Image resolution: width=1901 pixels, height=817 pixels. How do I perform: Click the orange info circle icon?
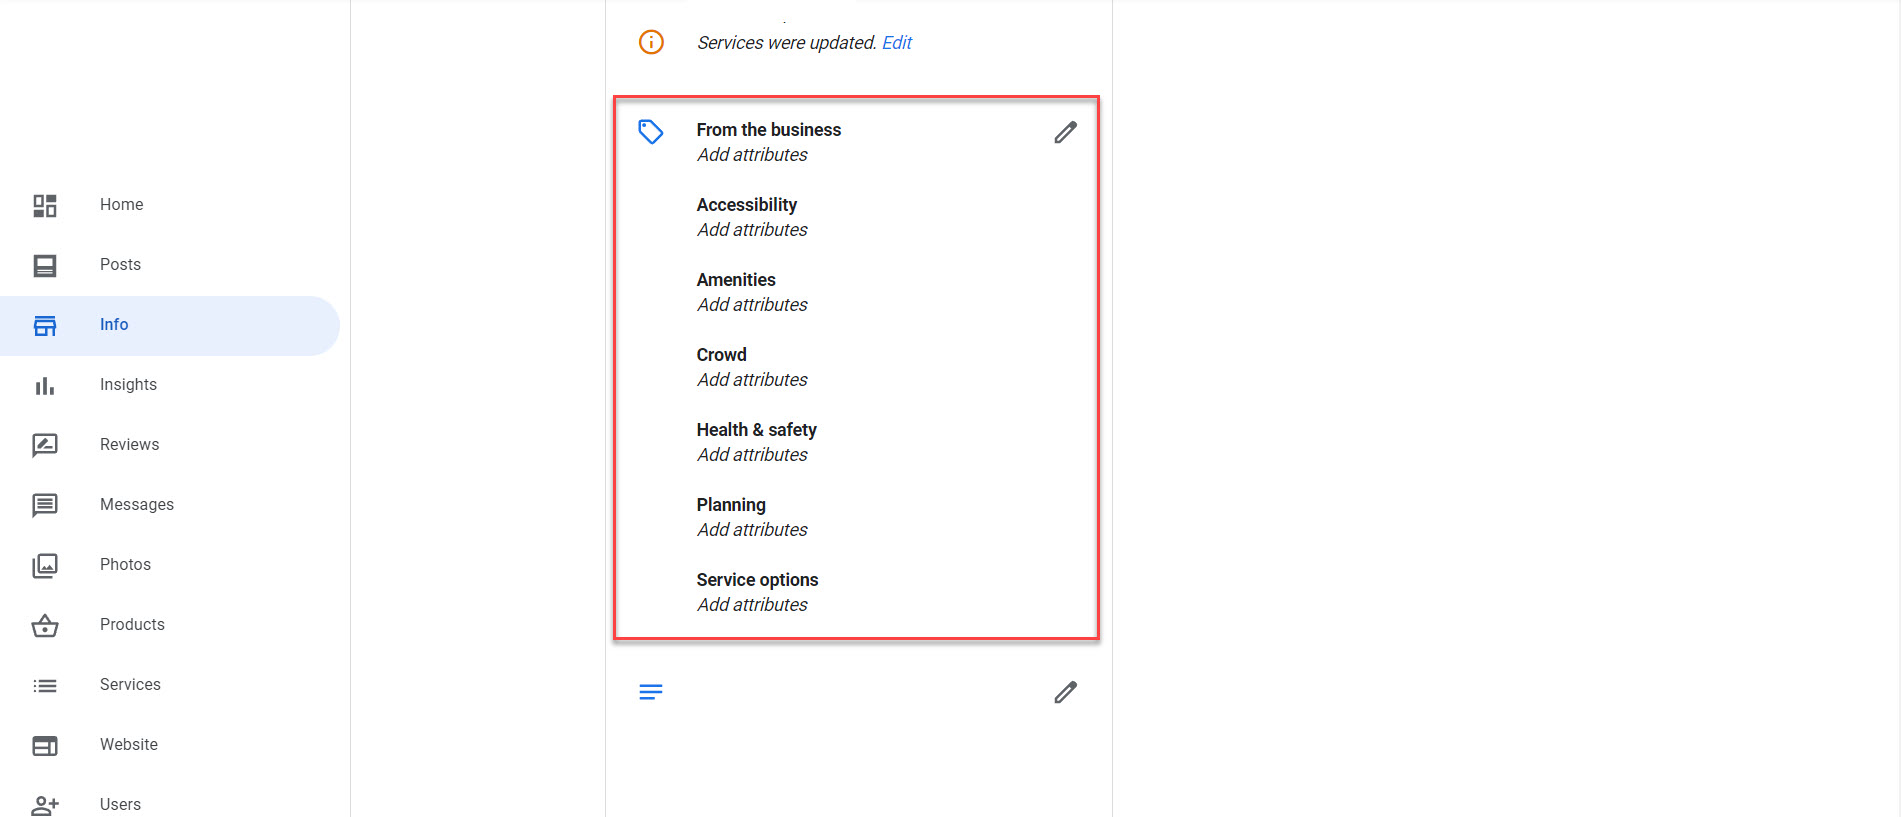(651, 42)
